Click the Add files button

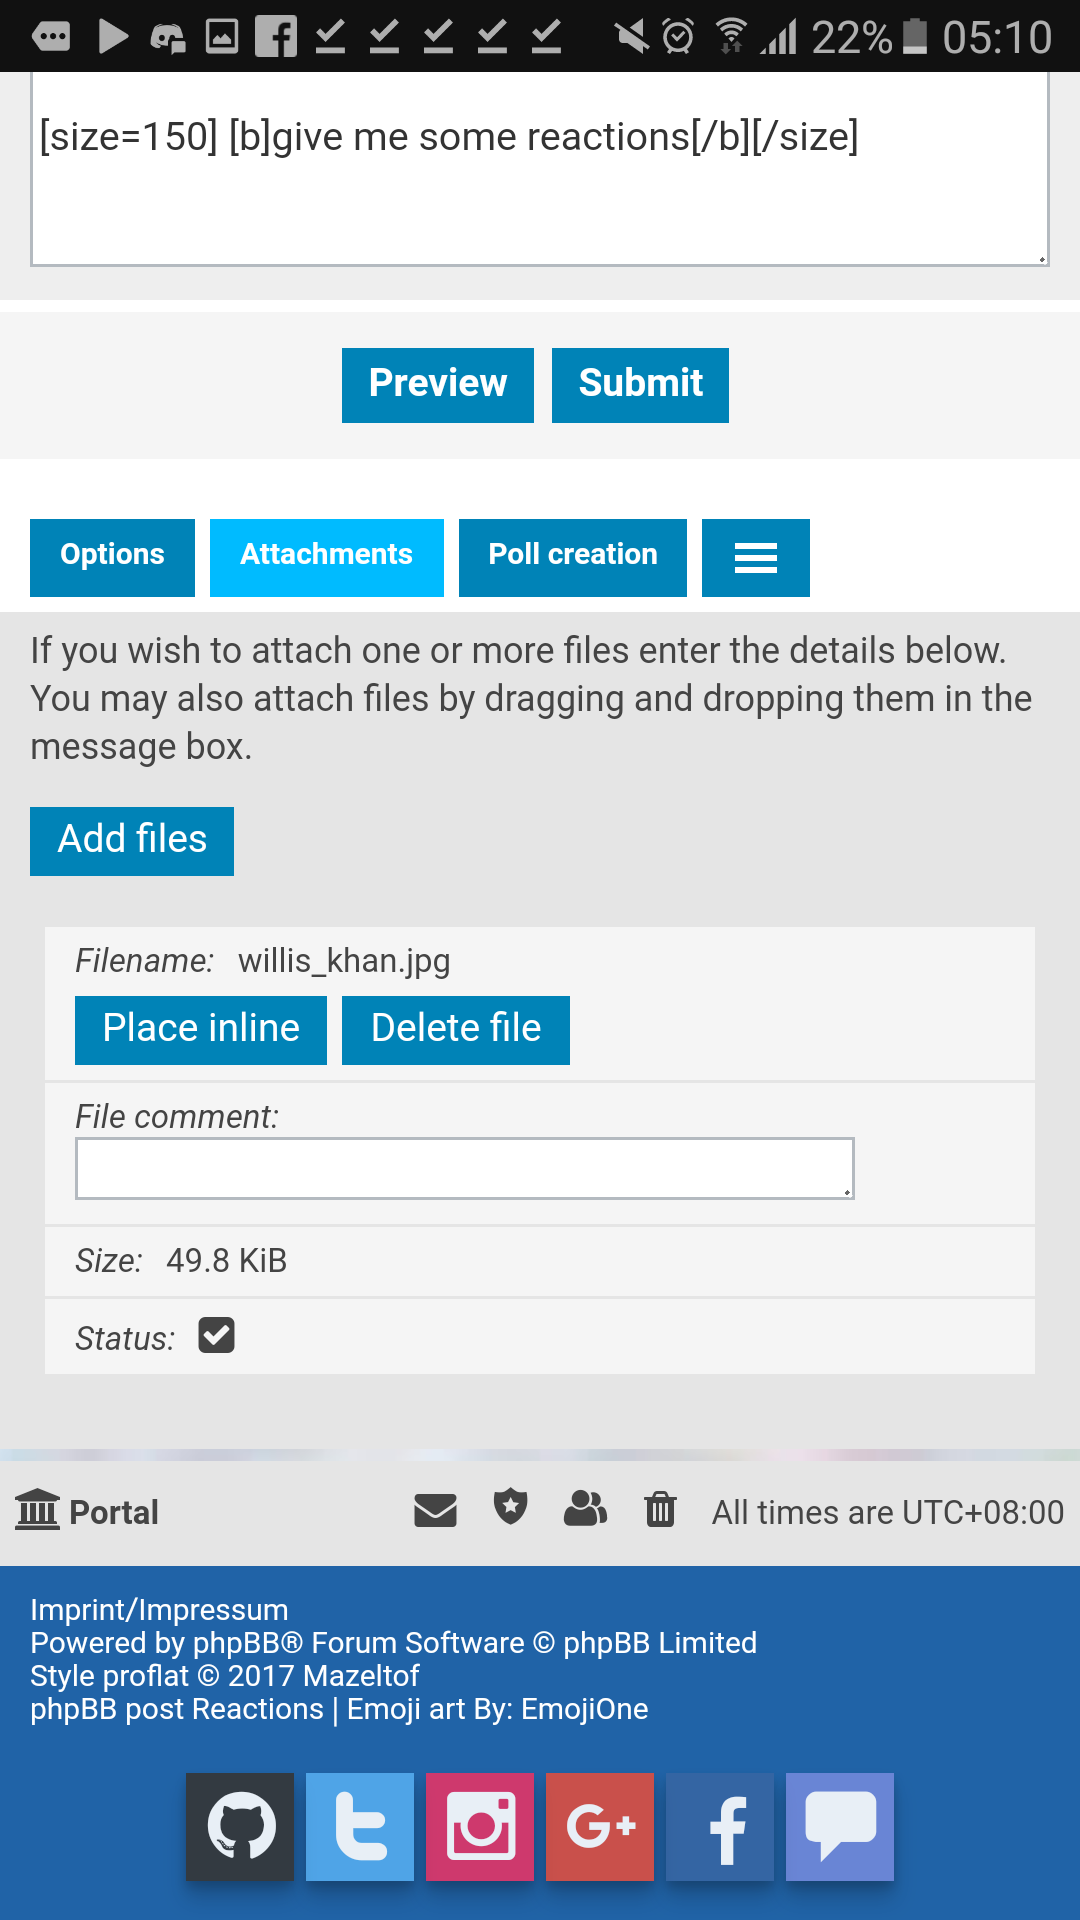point(132,841)
